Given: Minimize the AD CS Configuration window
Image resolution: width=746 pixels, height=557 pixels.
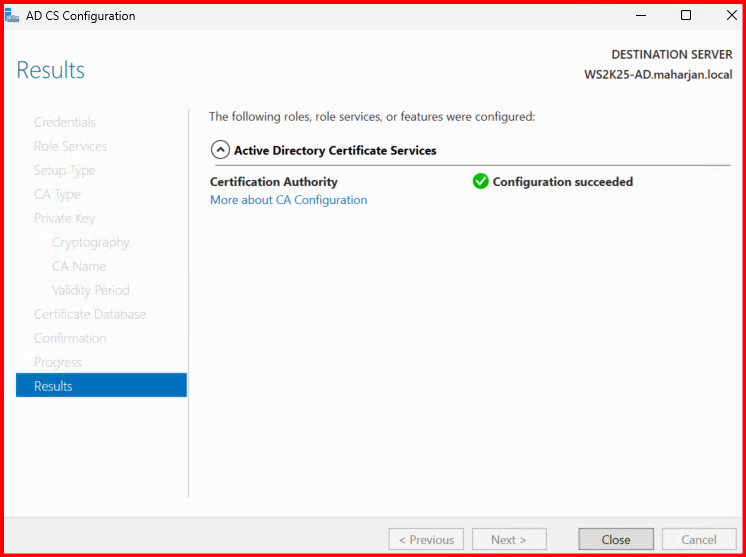Looking at the screenshot, I should 640,16.
